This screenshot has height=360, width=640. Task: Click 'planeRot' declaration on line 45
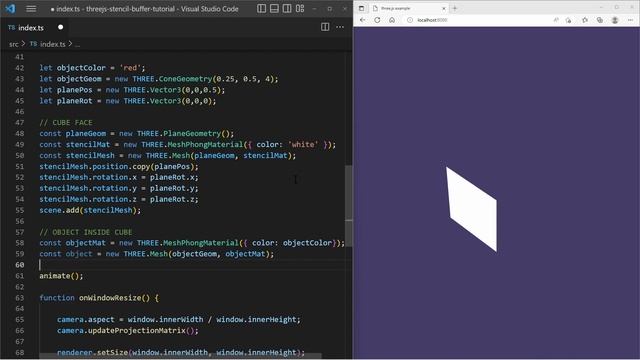(74, 101)
